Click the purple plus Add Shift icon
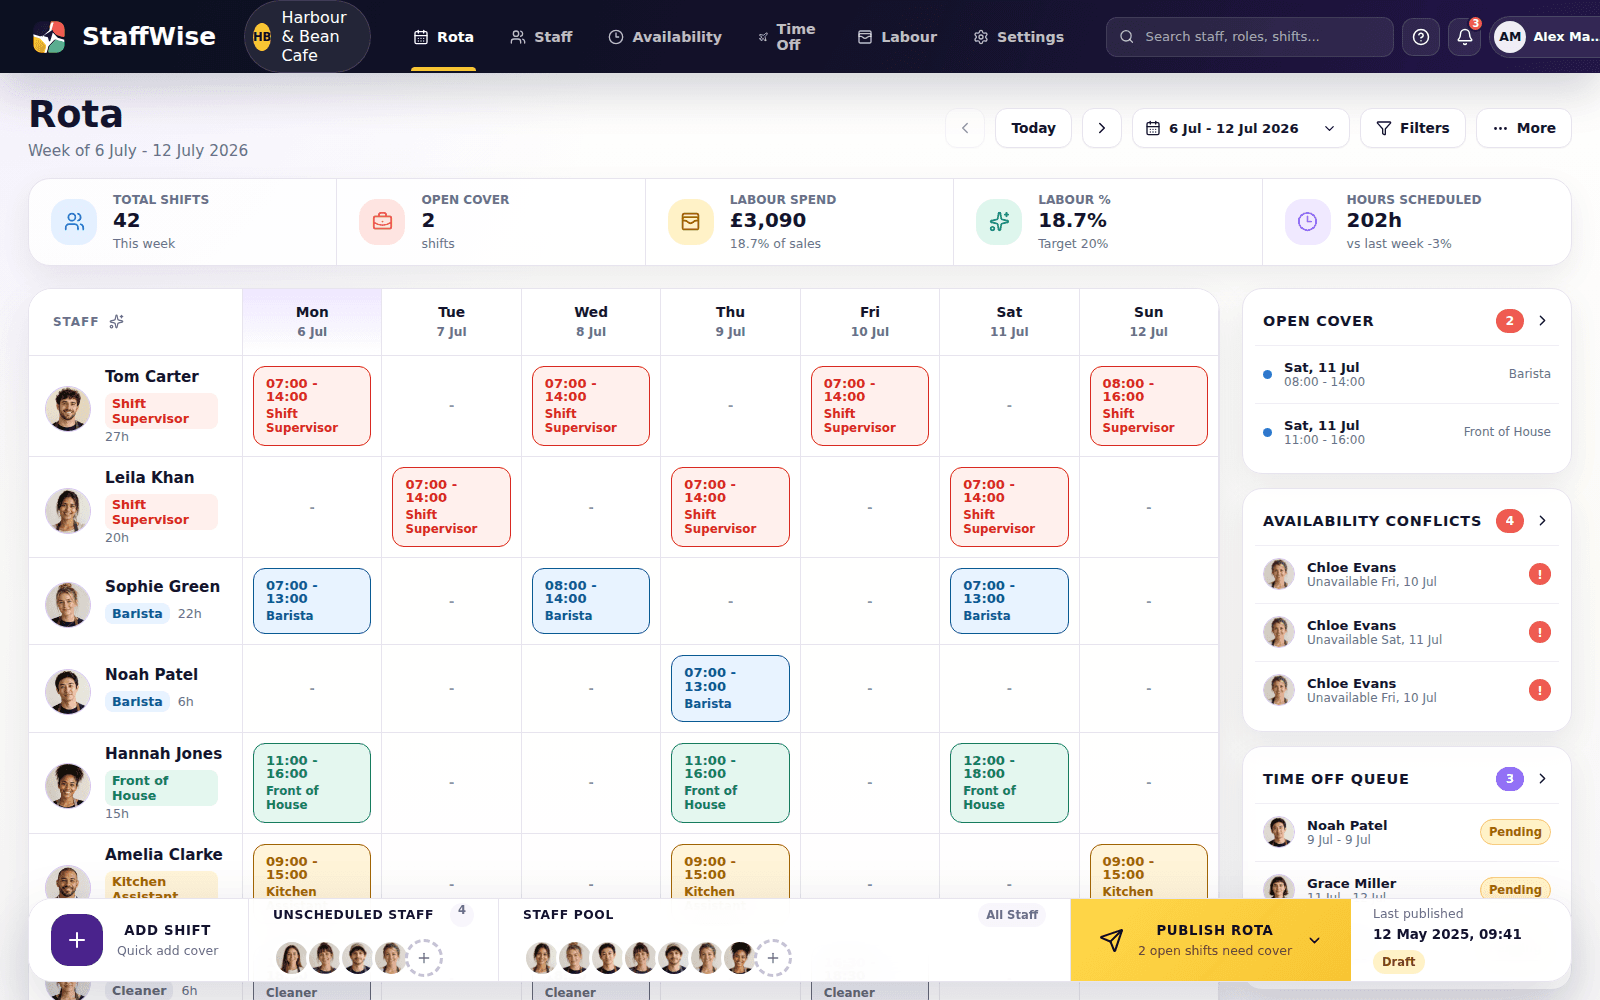 click(x=77, y=940)
